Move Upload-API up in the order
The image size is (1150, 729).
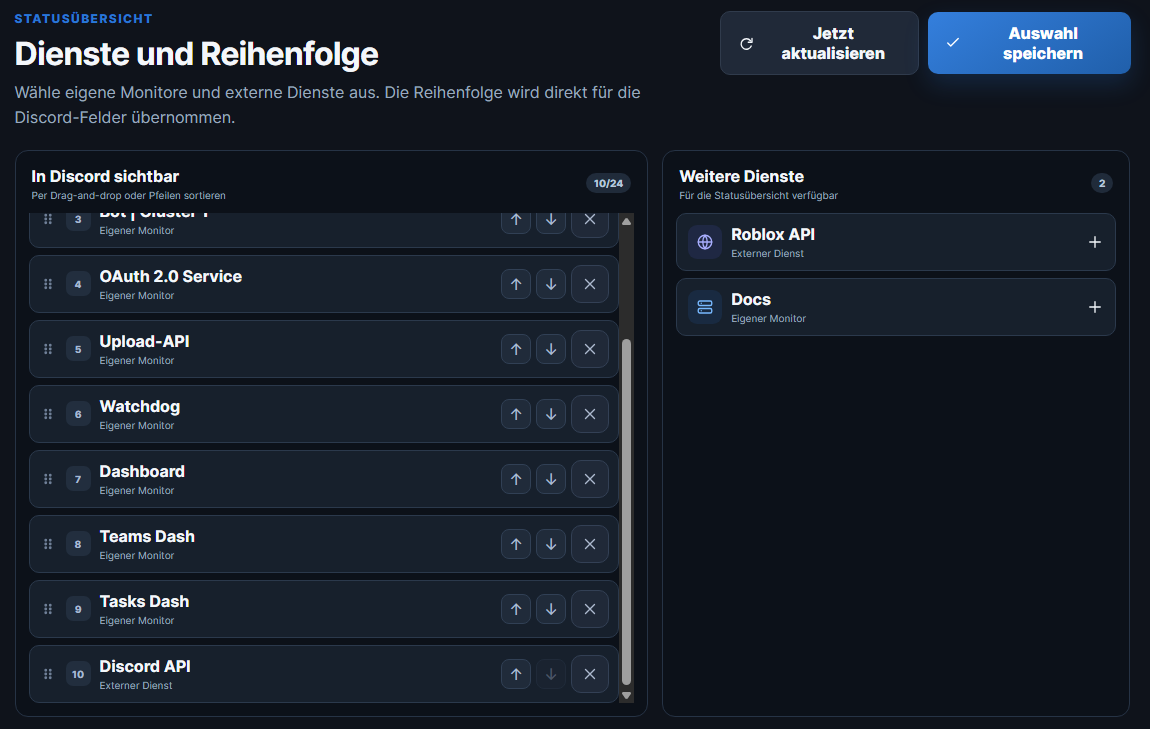point(516,349)
